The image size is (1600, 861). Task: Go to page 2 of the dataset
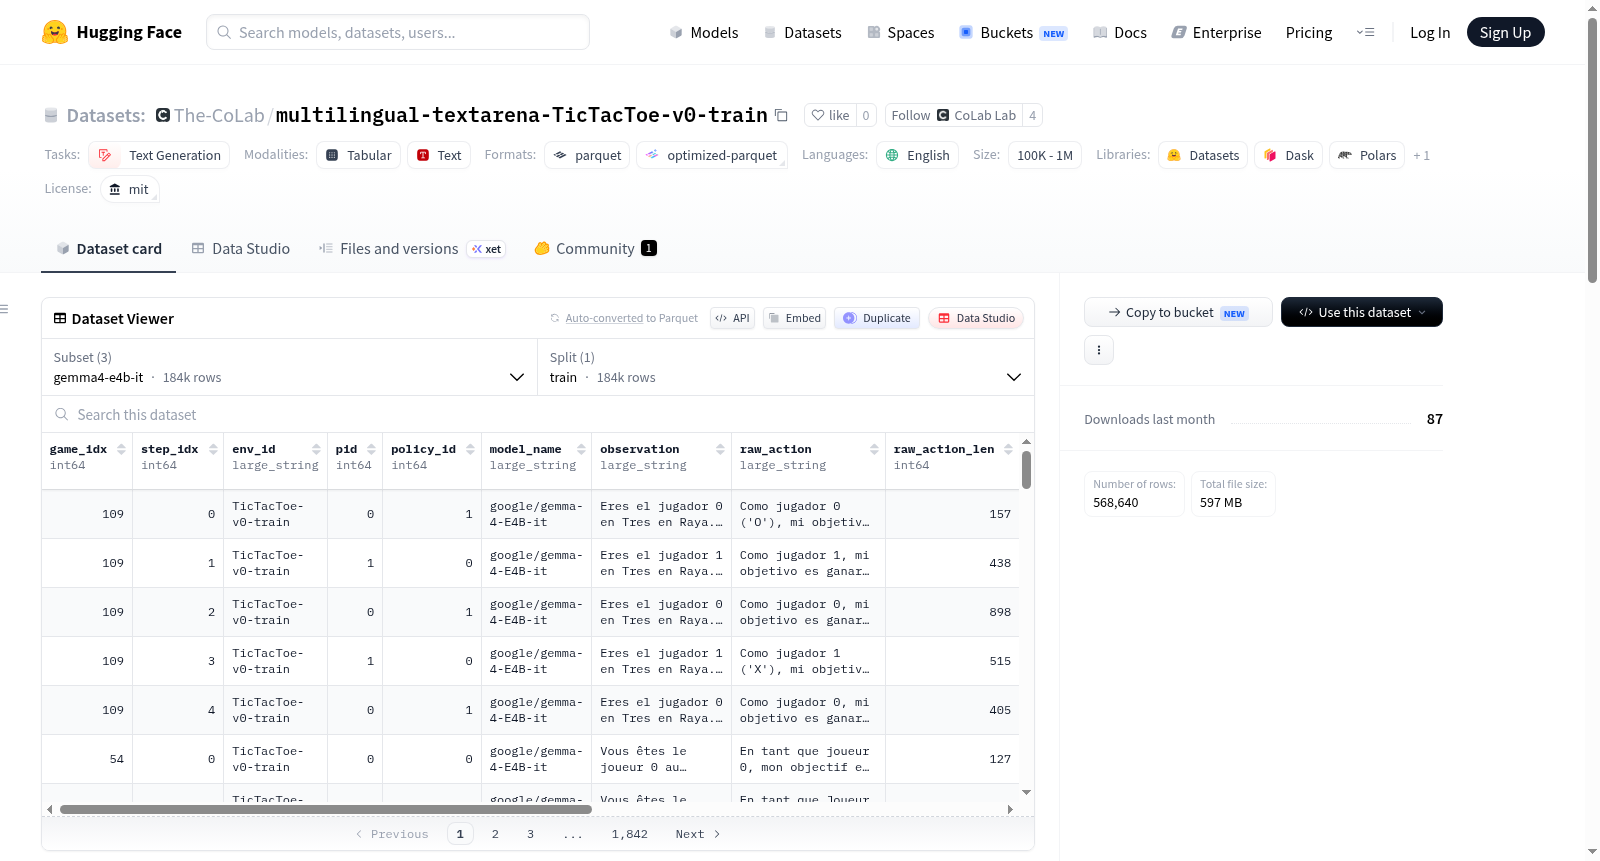click(495, 834)
